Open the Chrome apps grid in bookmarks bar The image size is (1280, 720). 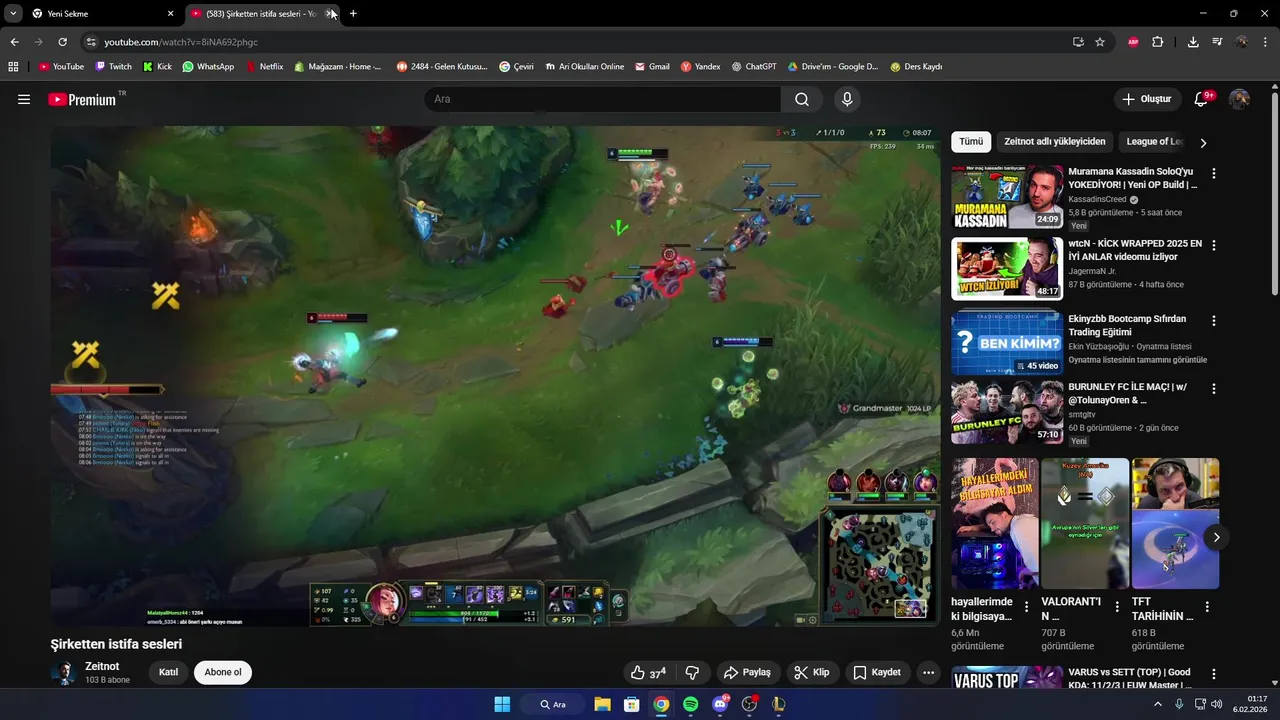click(13, 67)
